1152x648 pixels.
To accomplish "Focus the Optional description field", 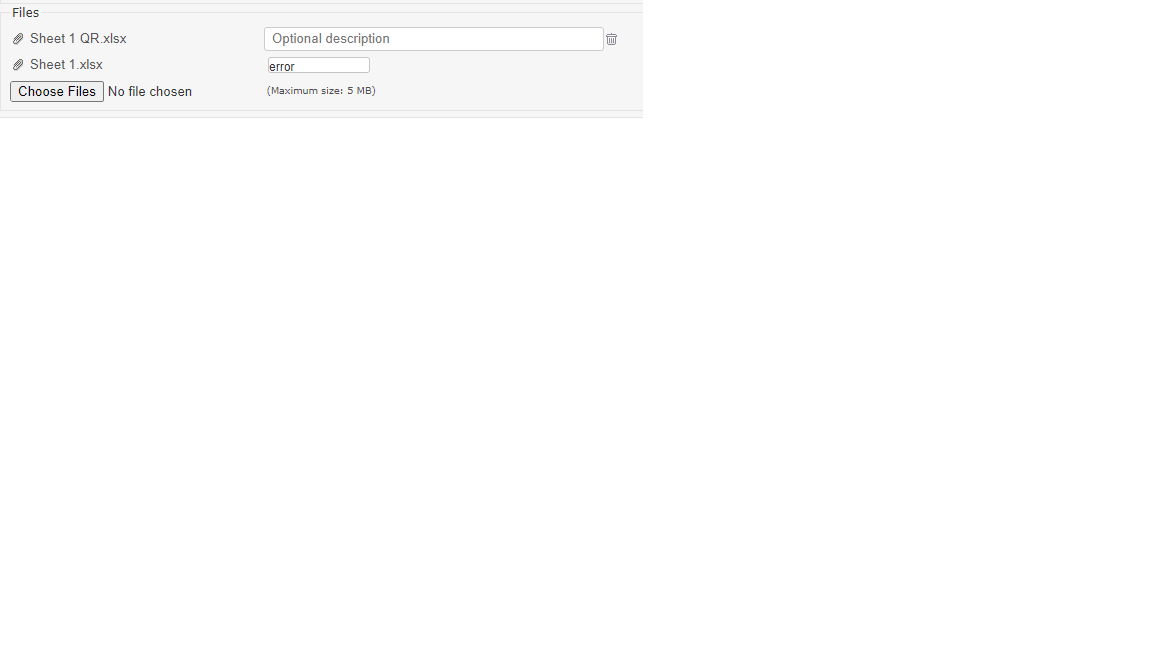I will [433, 39].
